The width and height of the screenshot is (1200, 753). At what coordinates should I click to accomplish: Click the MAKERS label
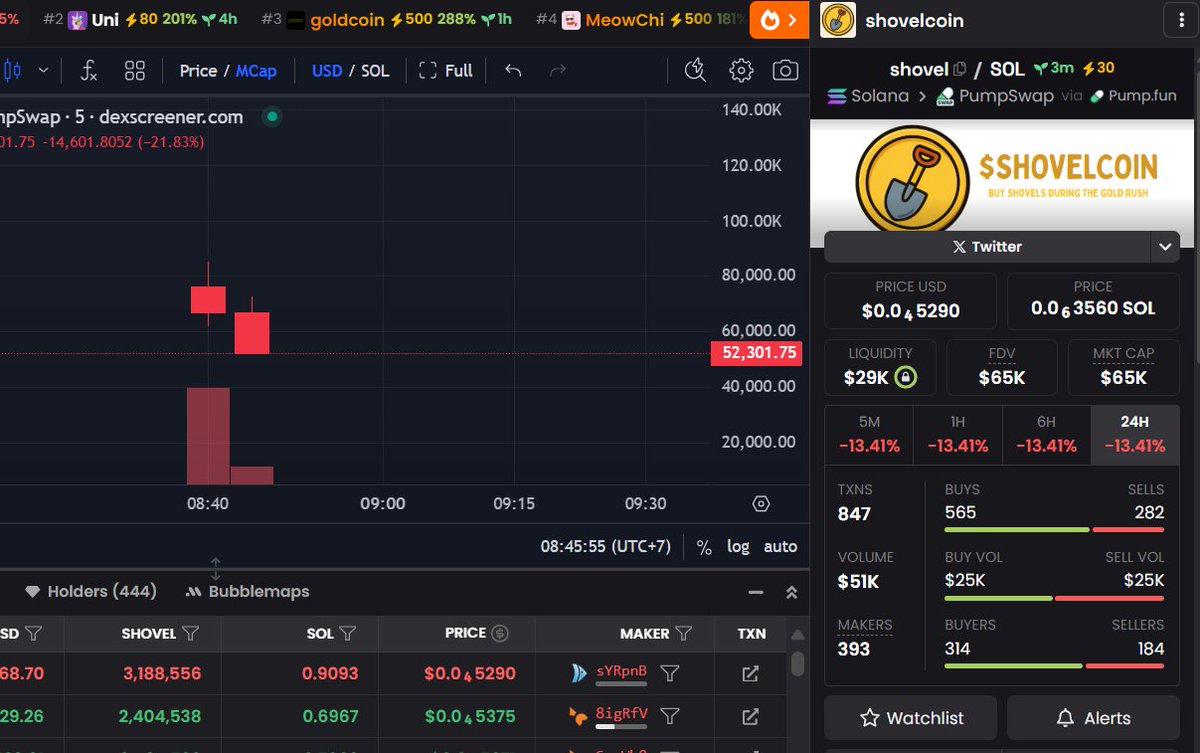[865, 625]
